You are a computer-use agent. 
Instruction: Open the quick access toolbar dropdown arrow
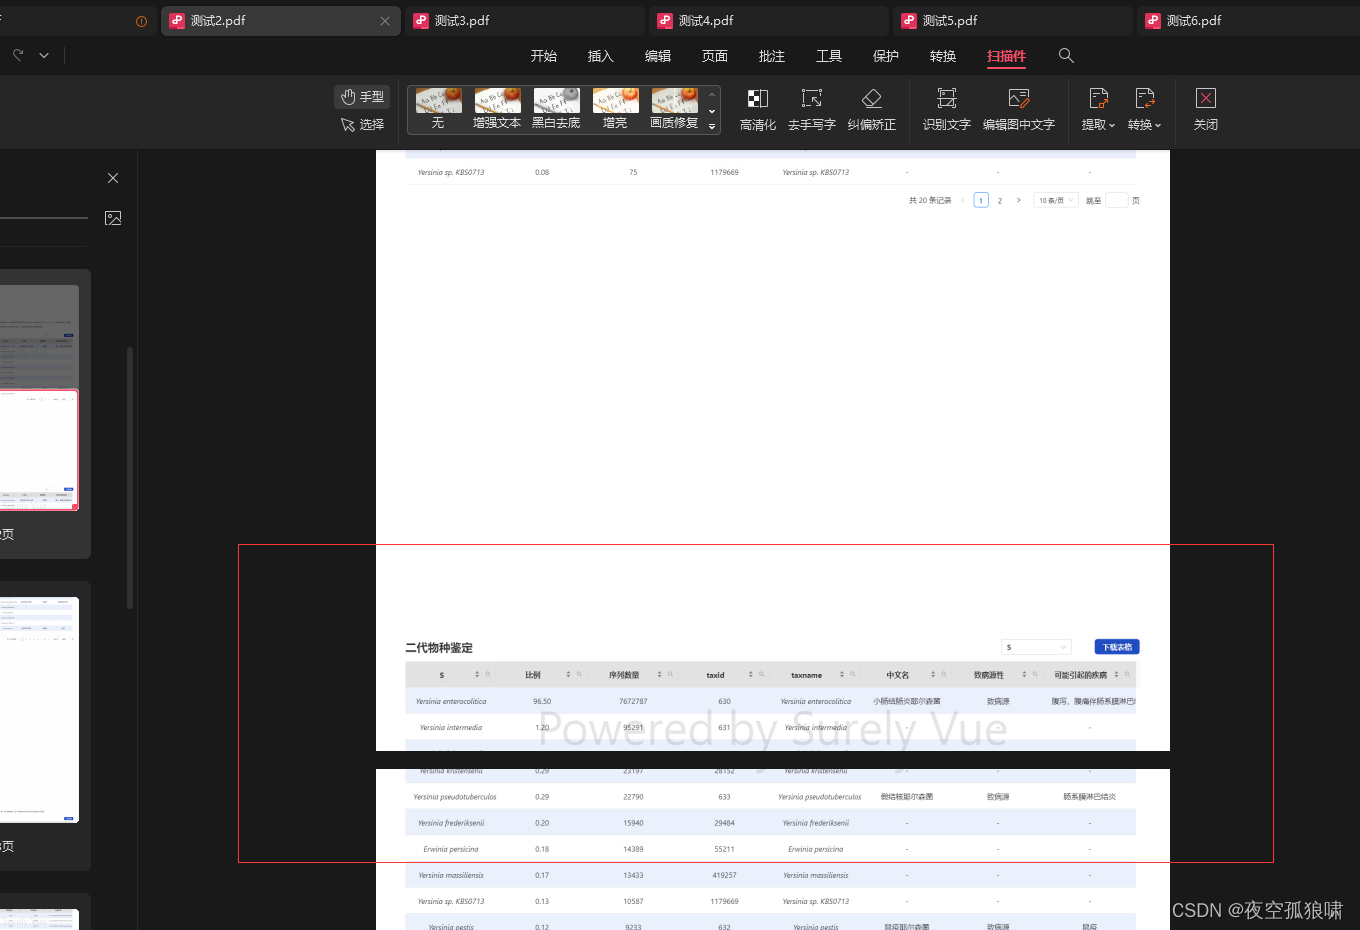click(44, 56)
